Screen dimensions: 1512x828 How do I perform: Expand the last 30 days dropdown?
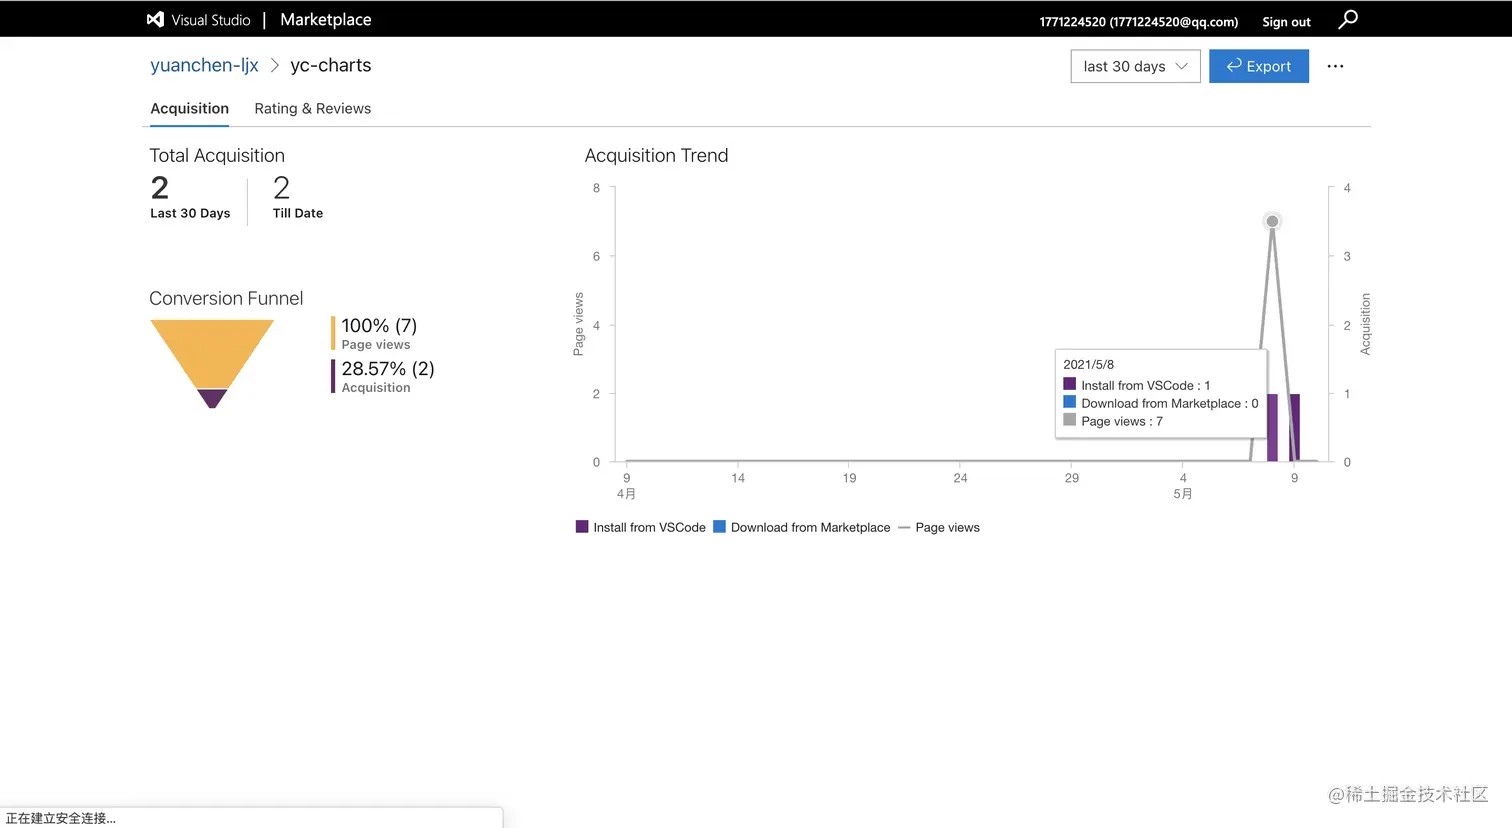click(x=1135, y=66)
